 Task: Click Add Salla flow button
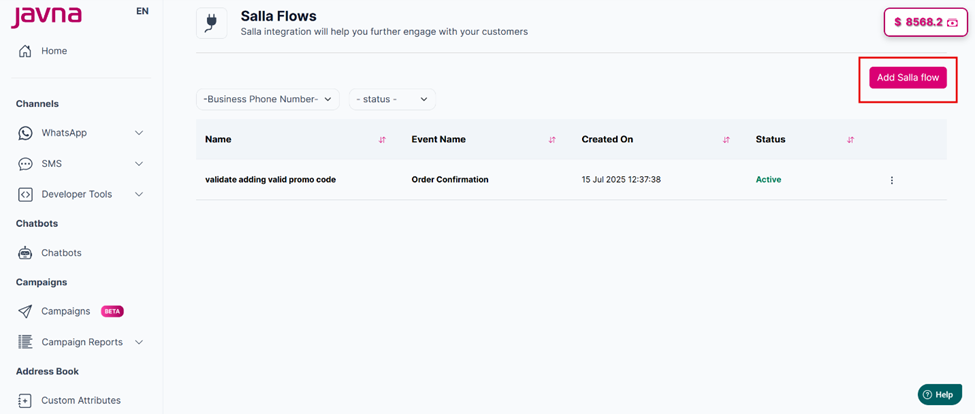(x=908, y=78)
